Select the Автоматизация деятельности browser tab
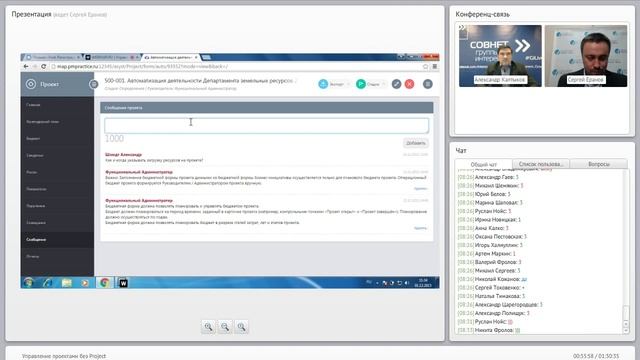Screen dimensions: 640x360 171,57
